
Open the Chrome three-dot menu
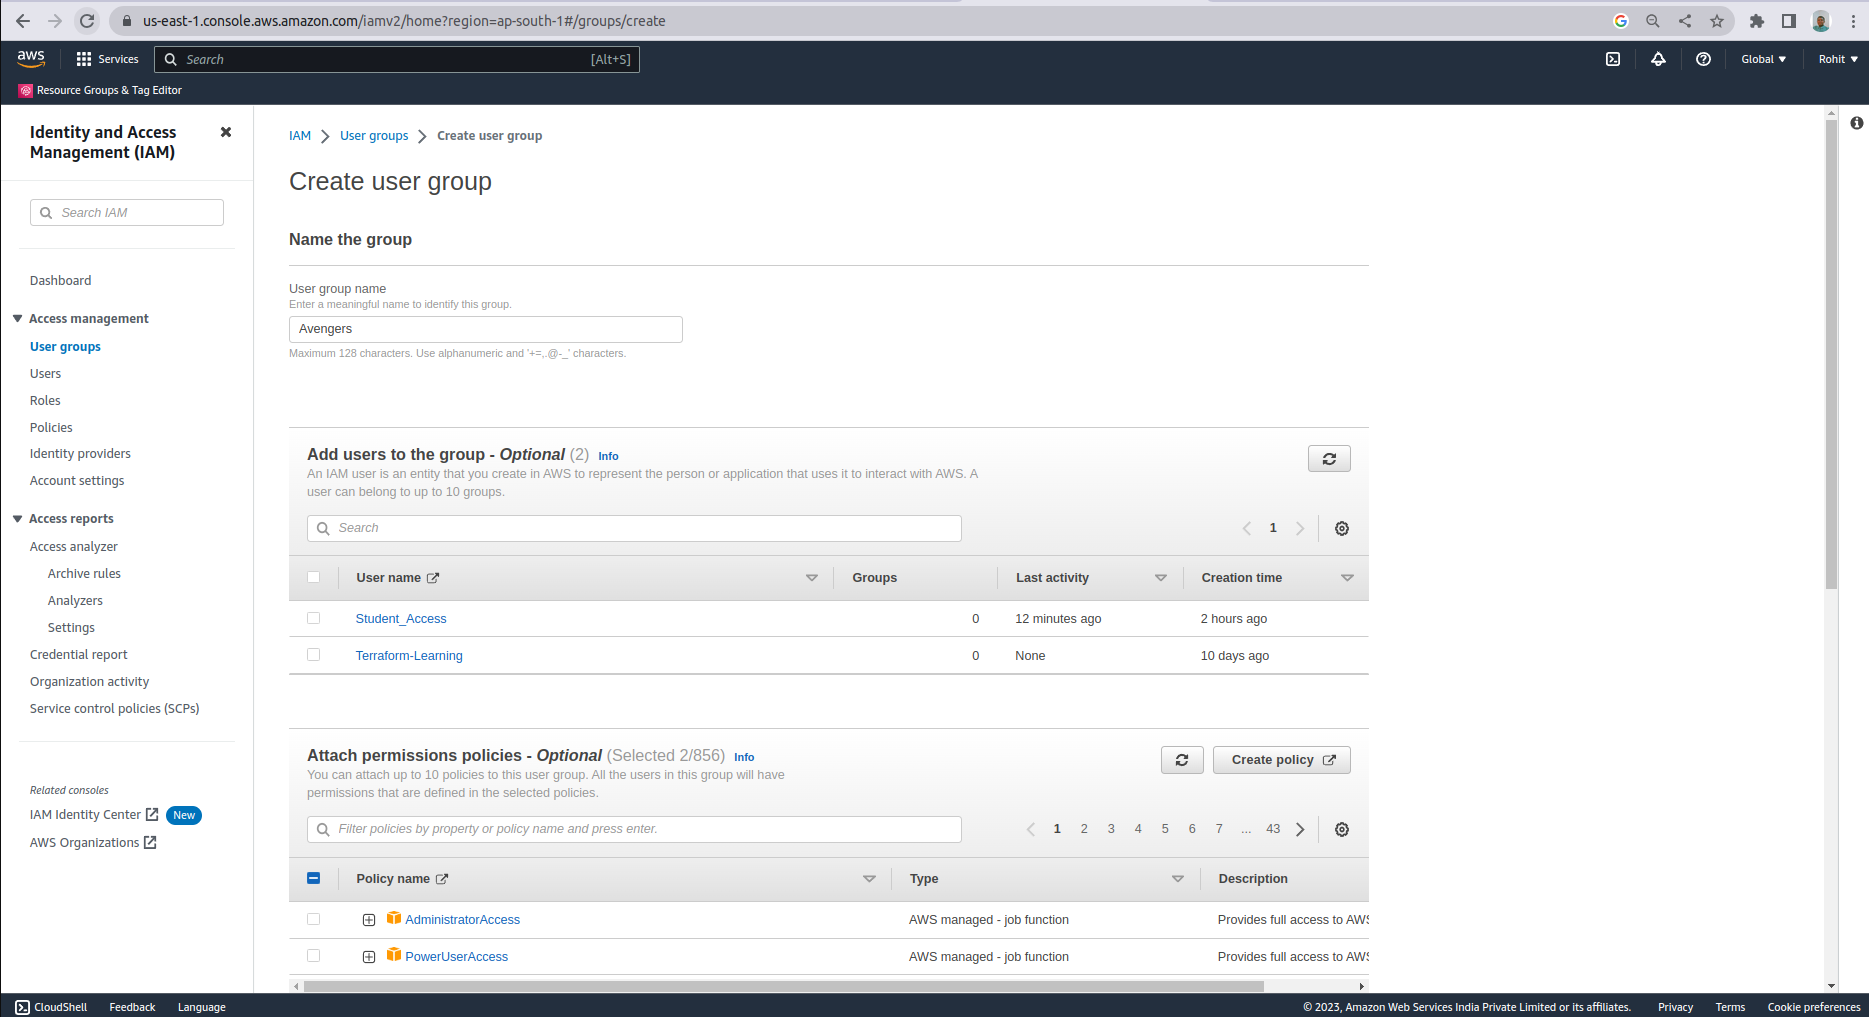pos(1853,21)
